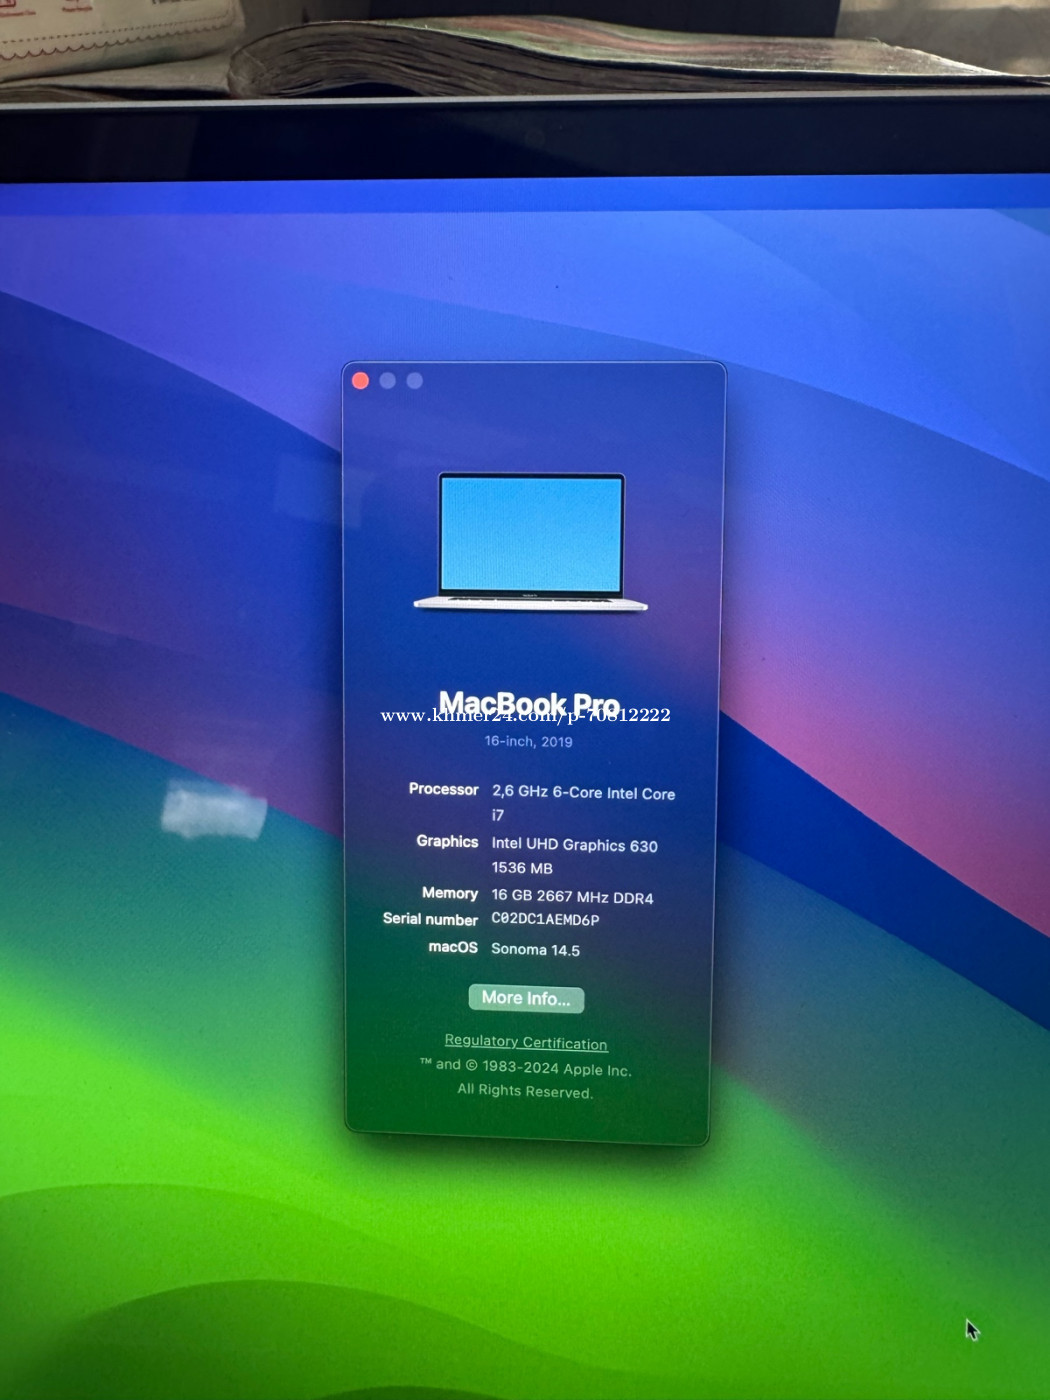Click the Serial number label
The image size is (1050, 1400).
(x=431, y=919)
